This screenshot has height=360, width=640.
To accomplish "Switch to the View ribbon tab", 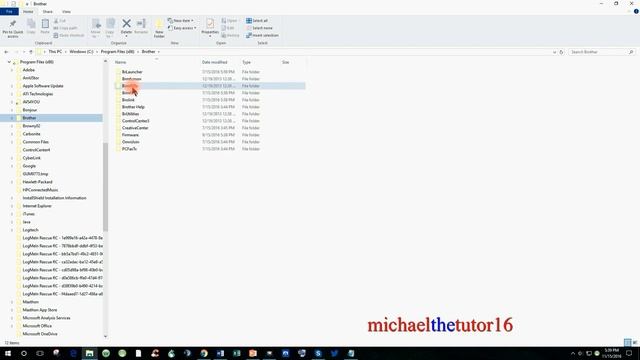I will (x=66, y=12).
